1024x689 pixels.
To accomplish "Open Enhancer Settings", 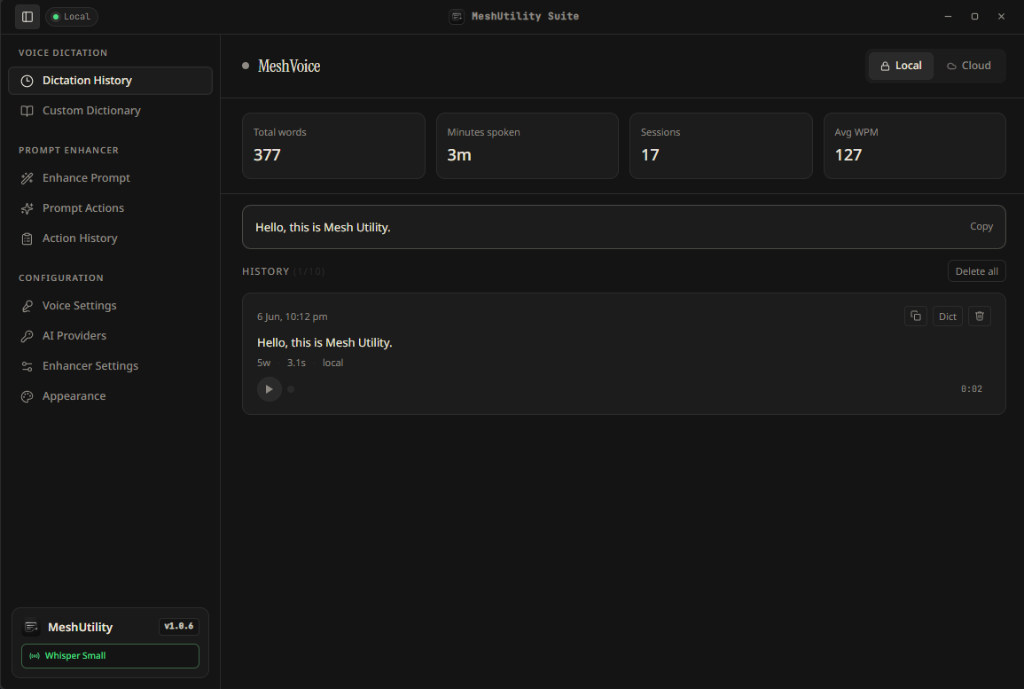I will pos(110,366).
